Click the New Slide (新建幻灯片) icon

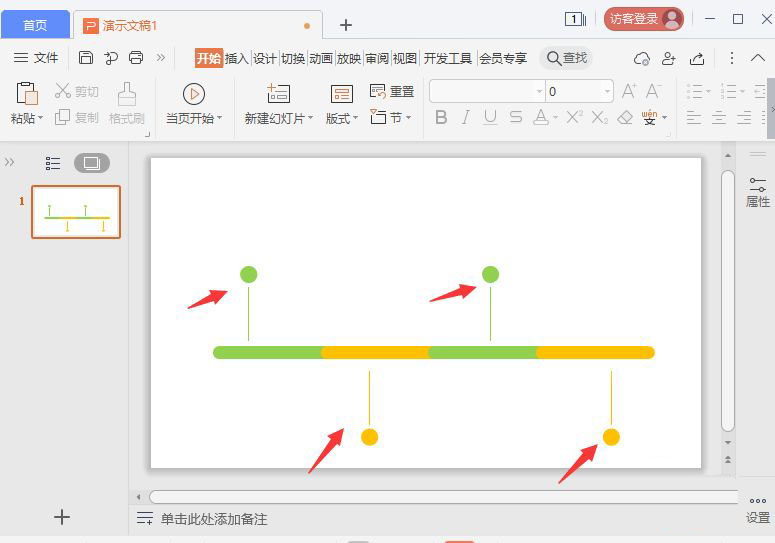tap(278, 94)
